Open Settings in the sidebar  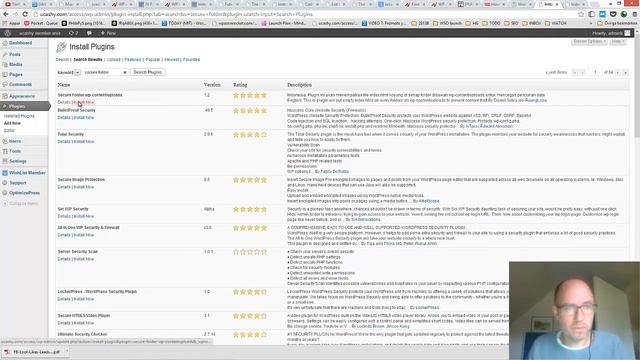[18, 161]
